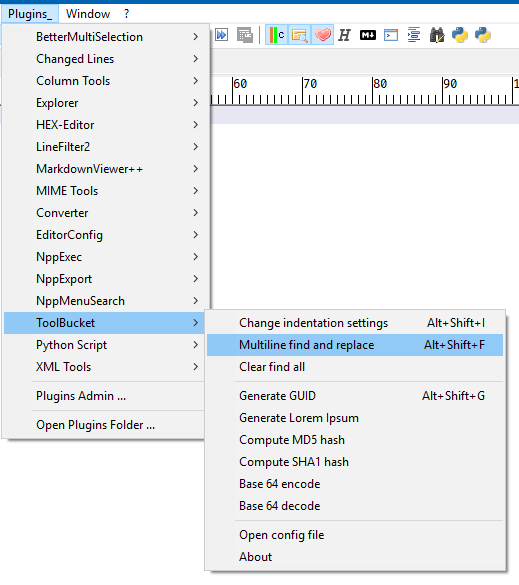The image size is (519, 585).
Task: Click the run macro multiple times icon
Action: (221, 35)
